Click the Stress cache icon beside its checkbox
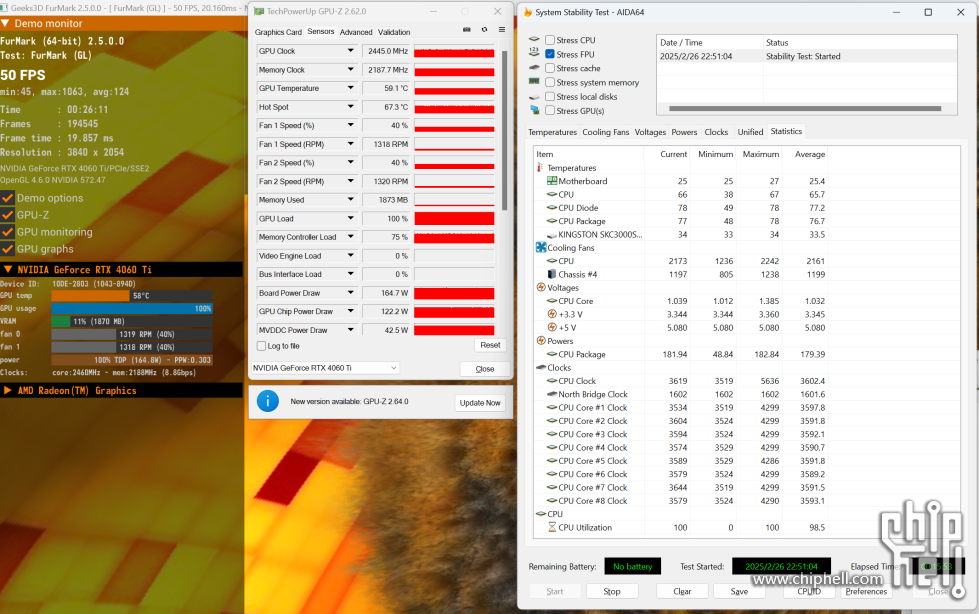This screenshot has width=979, height=614. click(x=534, y=68)
